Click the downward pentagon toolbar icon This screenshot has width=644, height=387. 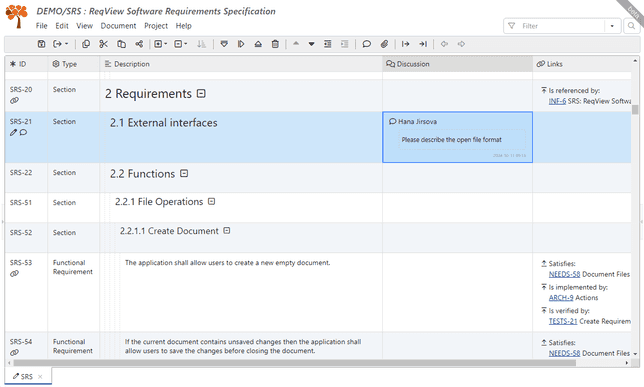pyautogui.click(x=224, y=44)
